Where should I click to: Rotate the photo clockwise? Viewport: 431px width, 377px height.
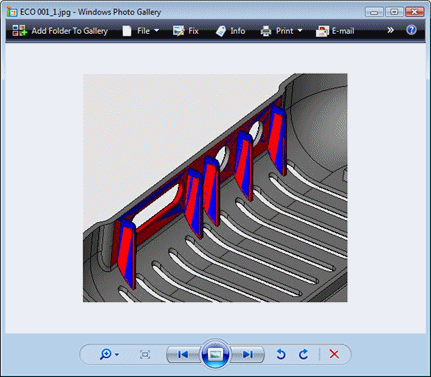(x=303, y=354)
